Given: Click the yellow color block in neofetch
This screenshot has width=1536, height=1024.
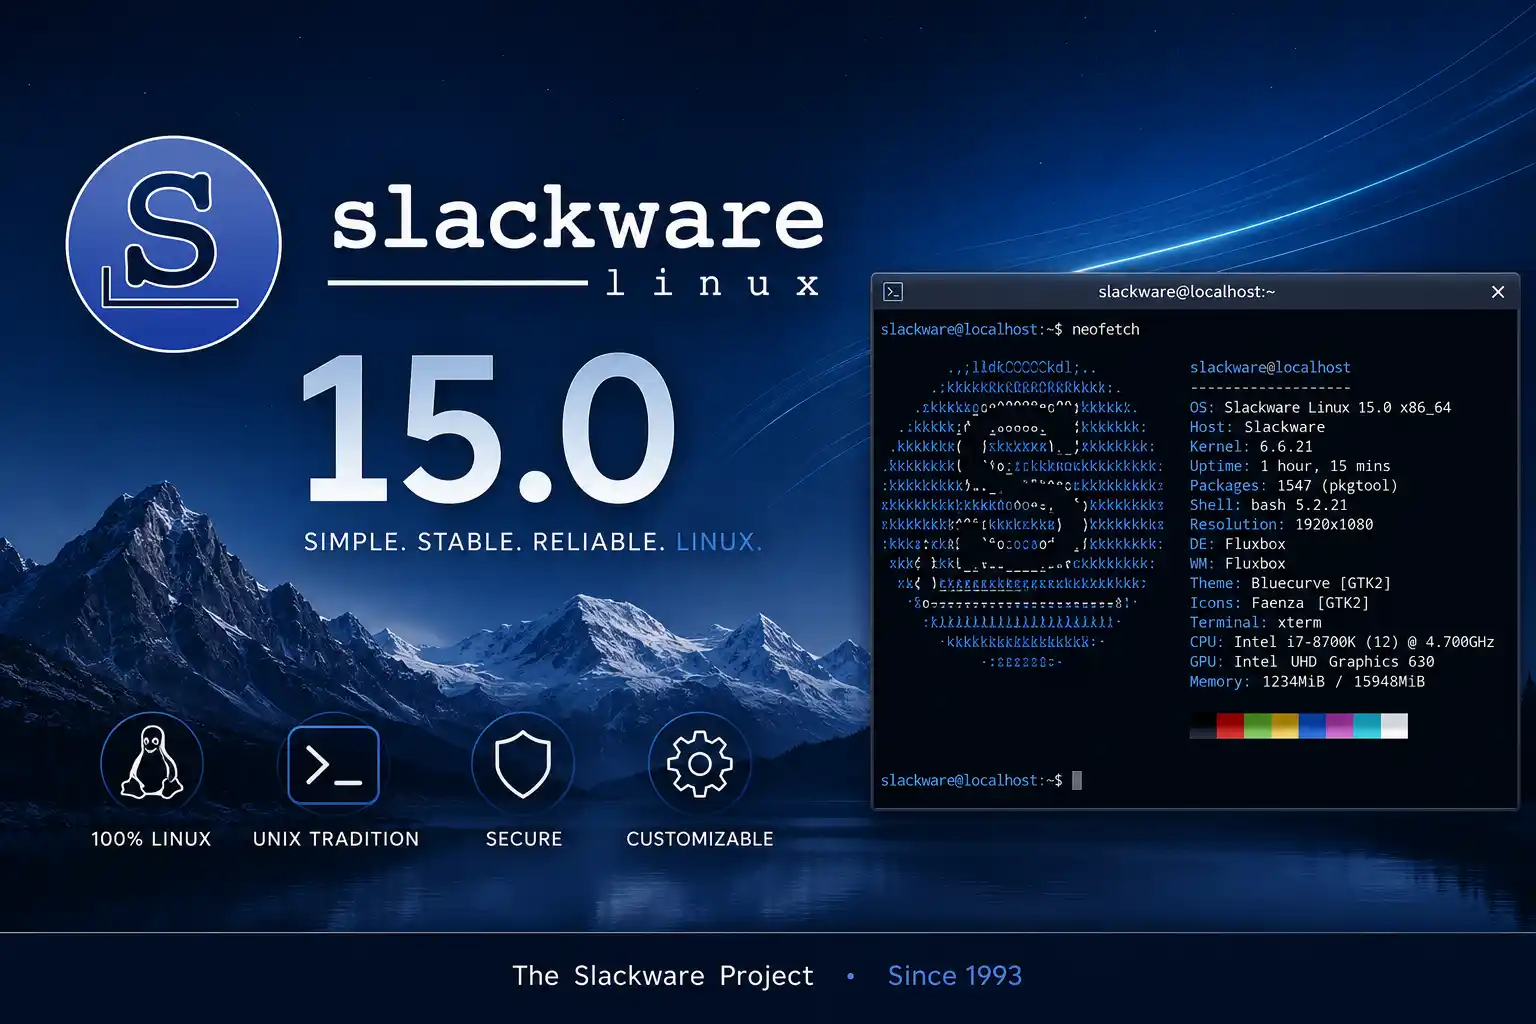Looking at the screenshot, I should point(1285,726).
